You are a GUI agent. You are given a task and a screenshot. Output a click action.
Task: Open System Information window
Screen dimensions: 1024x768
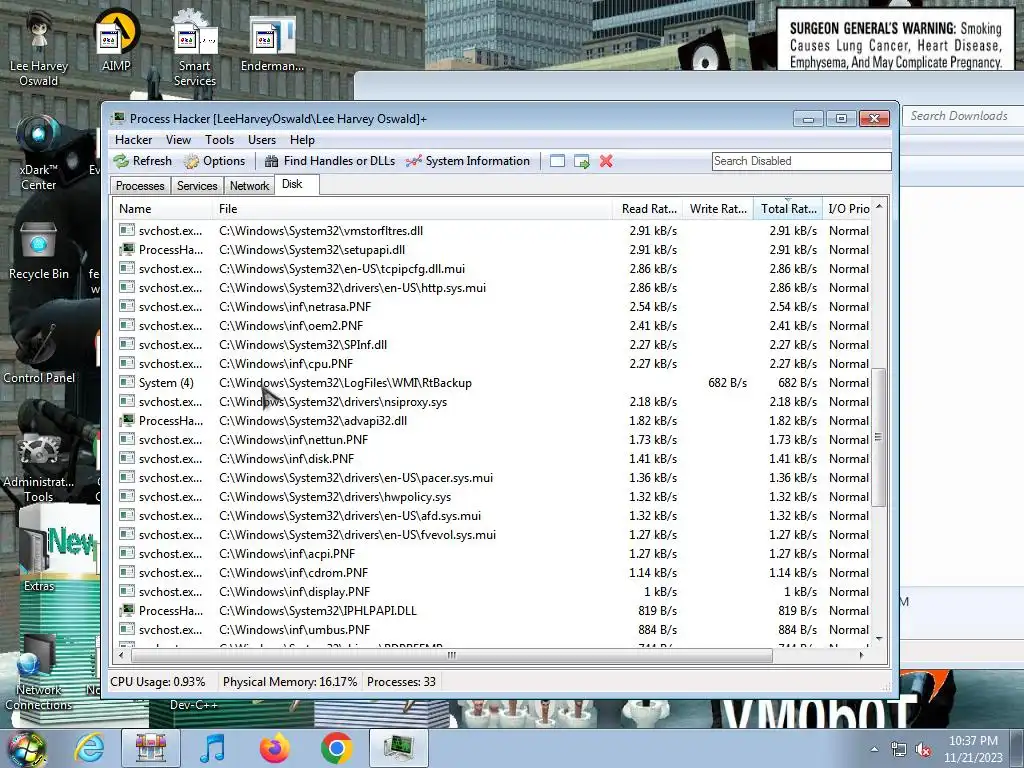click(468, 161)
